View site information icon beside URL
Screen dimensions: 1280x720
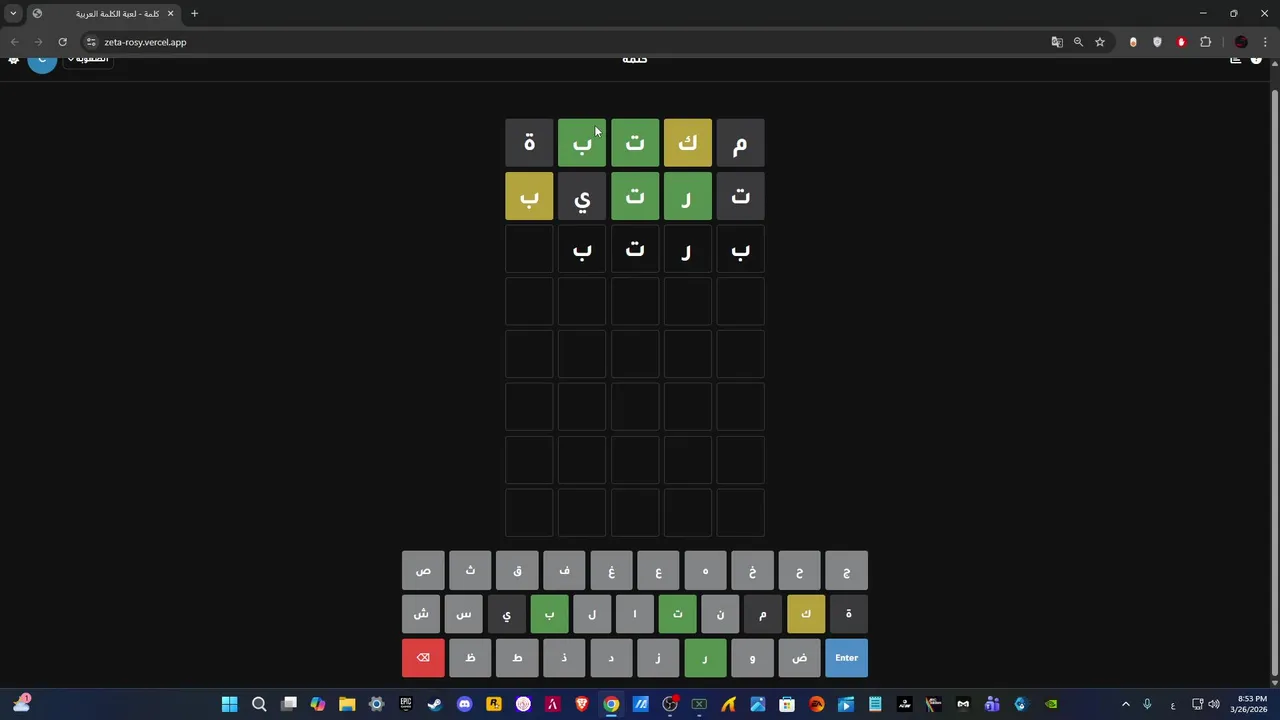point(91,42)
